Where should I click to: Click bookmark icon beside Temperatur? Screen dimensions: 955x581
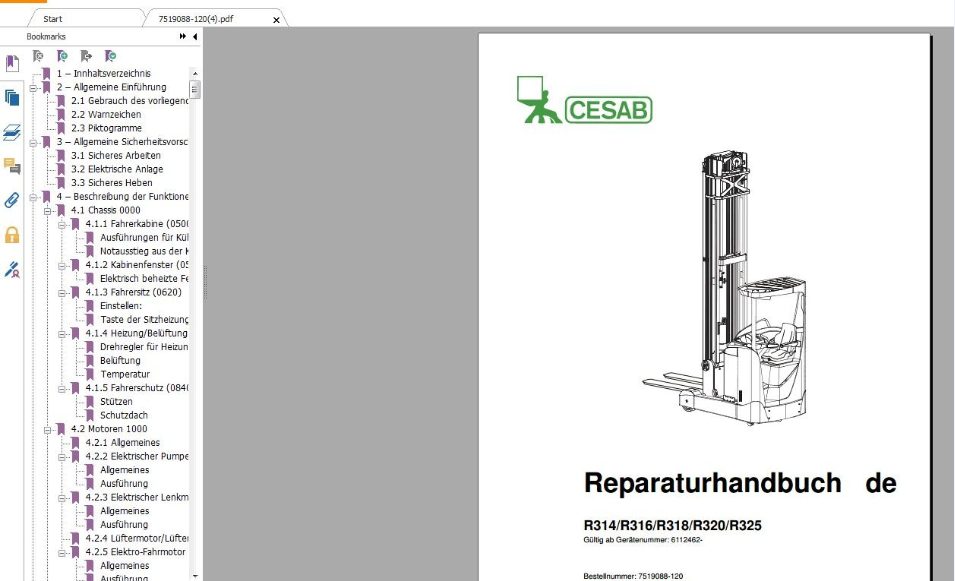(90, 375)
